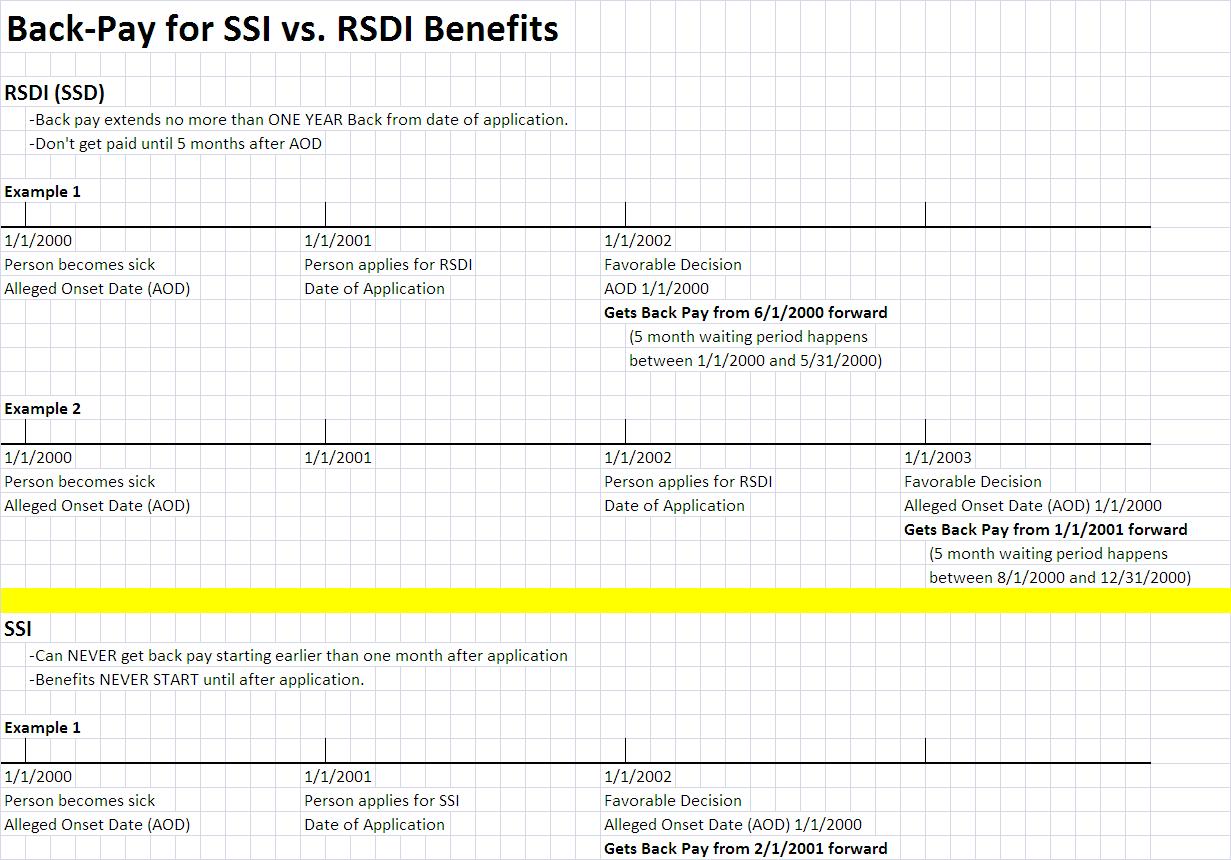The image size is (1231, 860).
Task: Select 'Gets Back Pay from 1/1/2001 forward'
Action: coord(1046,529)
